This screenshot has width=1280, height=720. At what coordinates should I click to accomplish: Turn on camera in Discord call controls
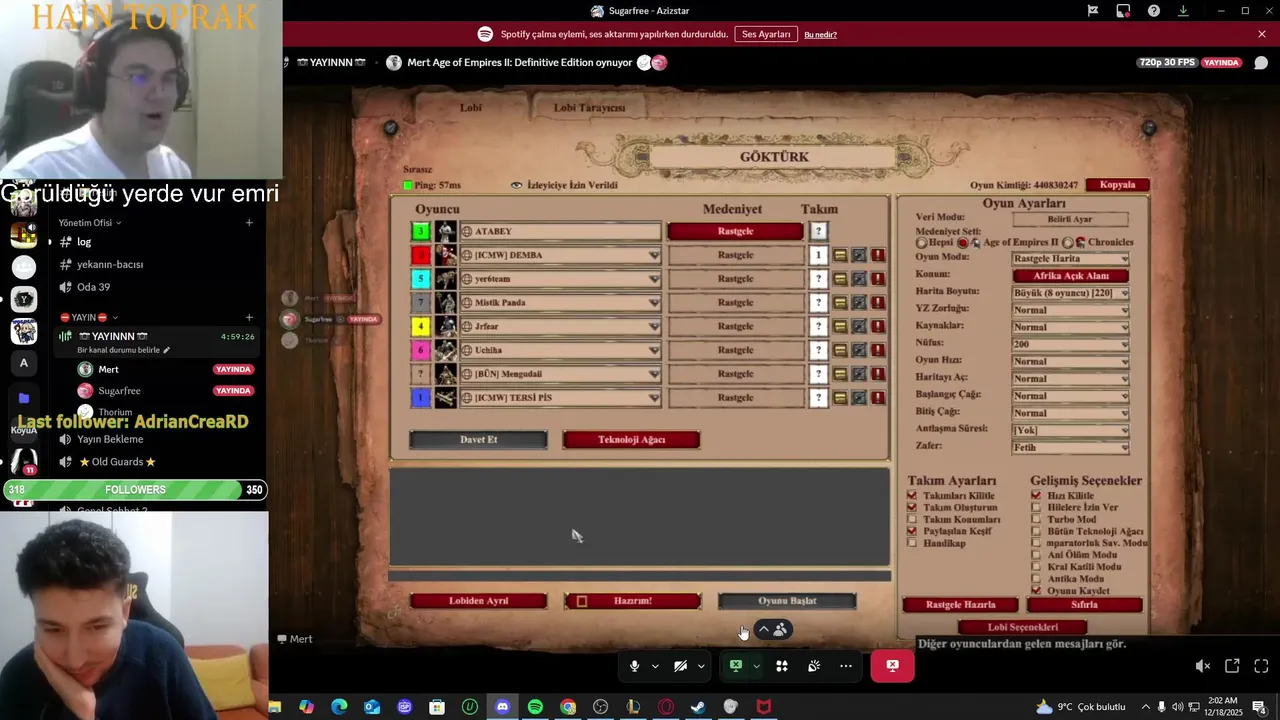point(680,666)
